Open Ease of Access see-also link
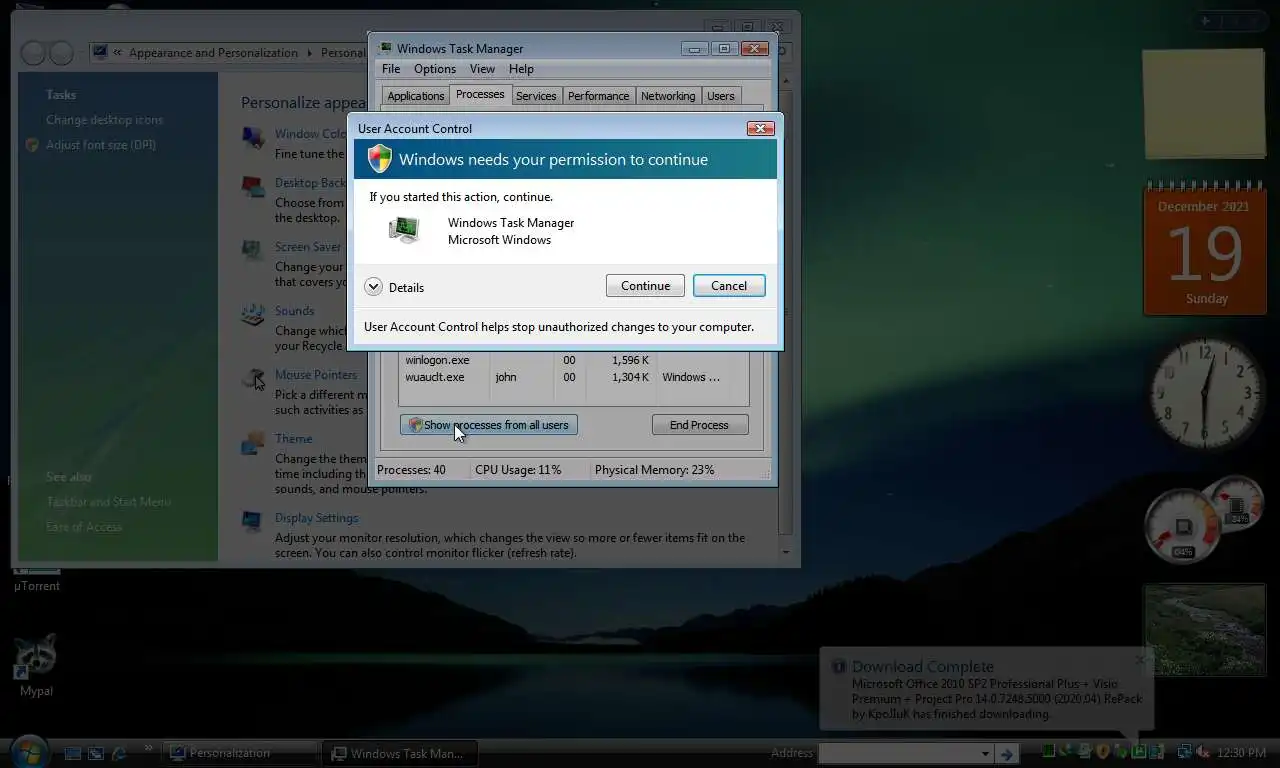This screenshot has width=1280, height=768. [x=84, y=527]
